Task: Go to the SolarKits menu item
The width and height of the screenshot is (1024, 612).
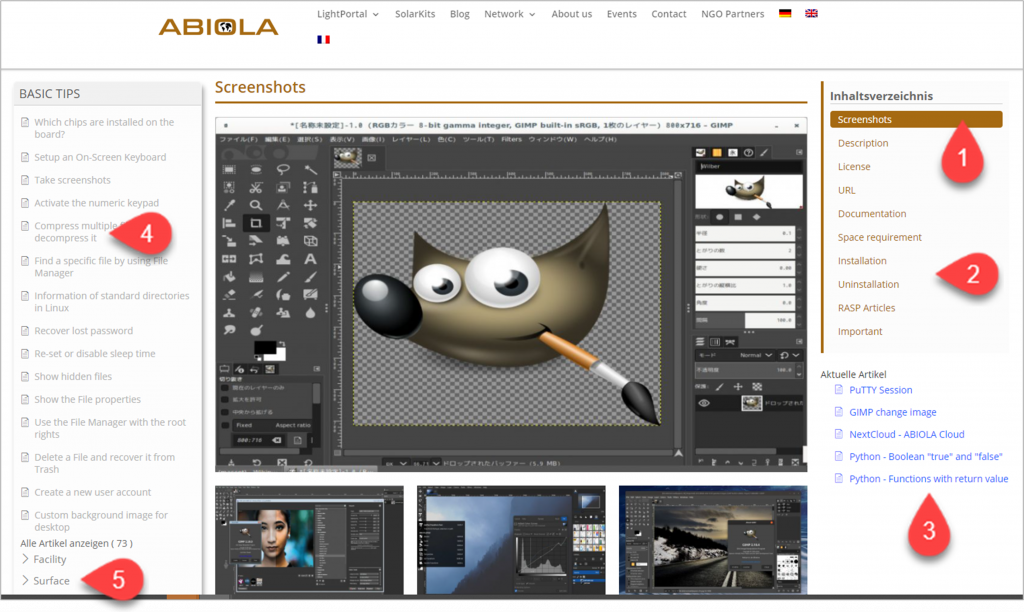Action: 414,14
